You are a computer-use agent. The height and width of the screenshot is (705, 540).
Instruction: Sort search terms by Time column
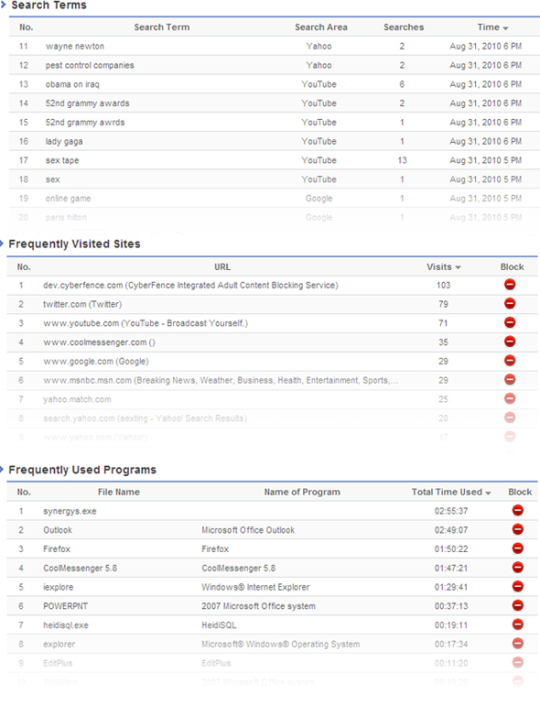[492, 27]
